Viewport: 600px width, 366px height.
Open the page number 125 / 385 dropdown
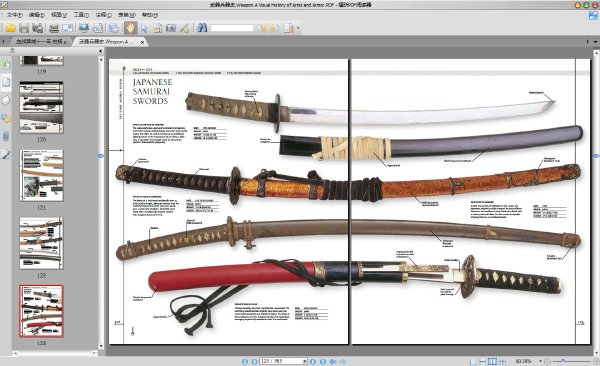305,361
